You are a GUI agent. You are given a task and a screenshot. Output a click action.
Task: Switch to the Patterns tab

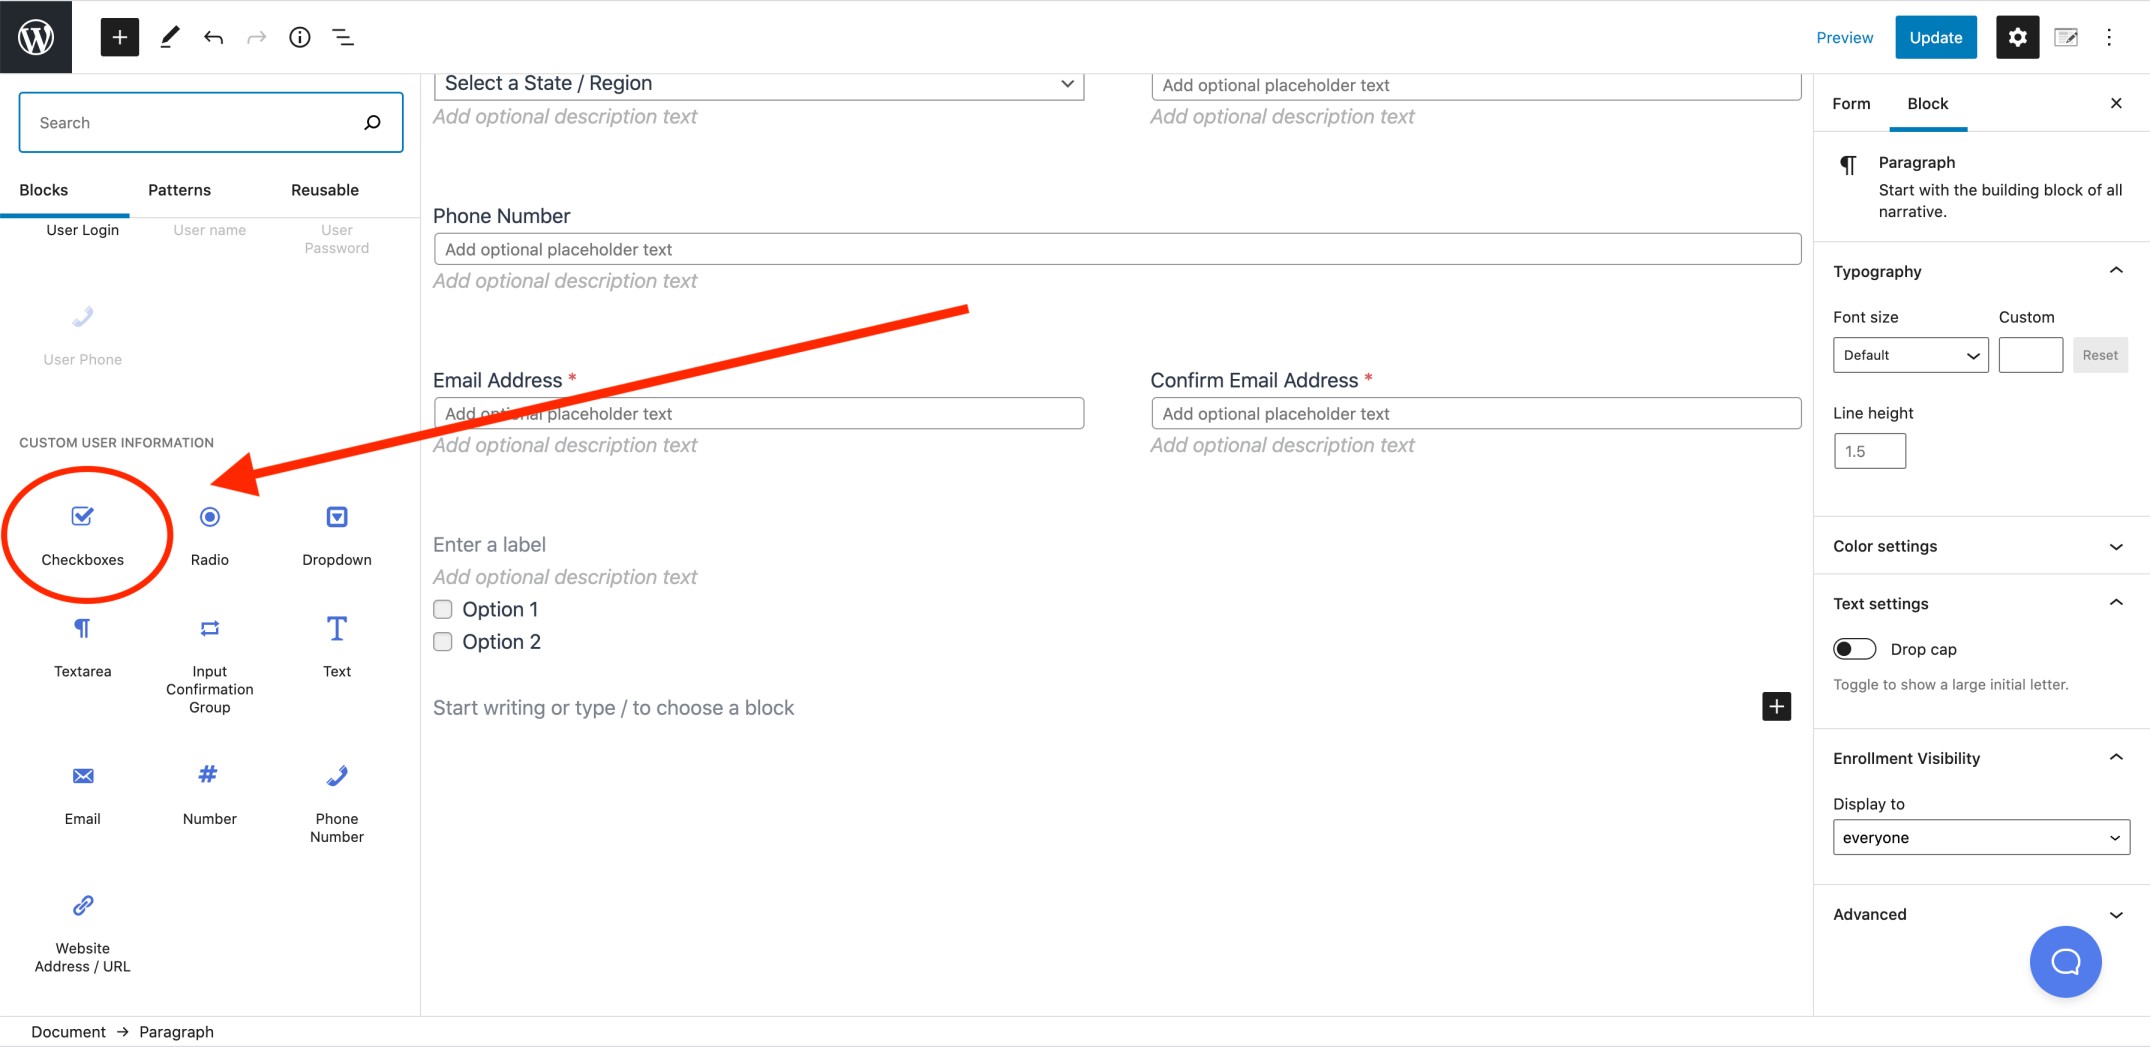point(180,190)
